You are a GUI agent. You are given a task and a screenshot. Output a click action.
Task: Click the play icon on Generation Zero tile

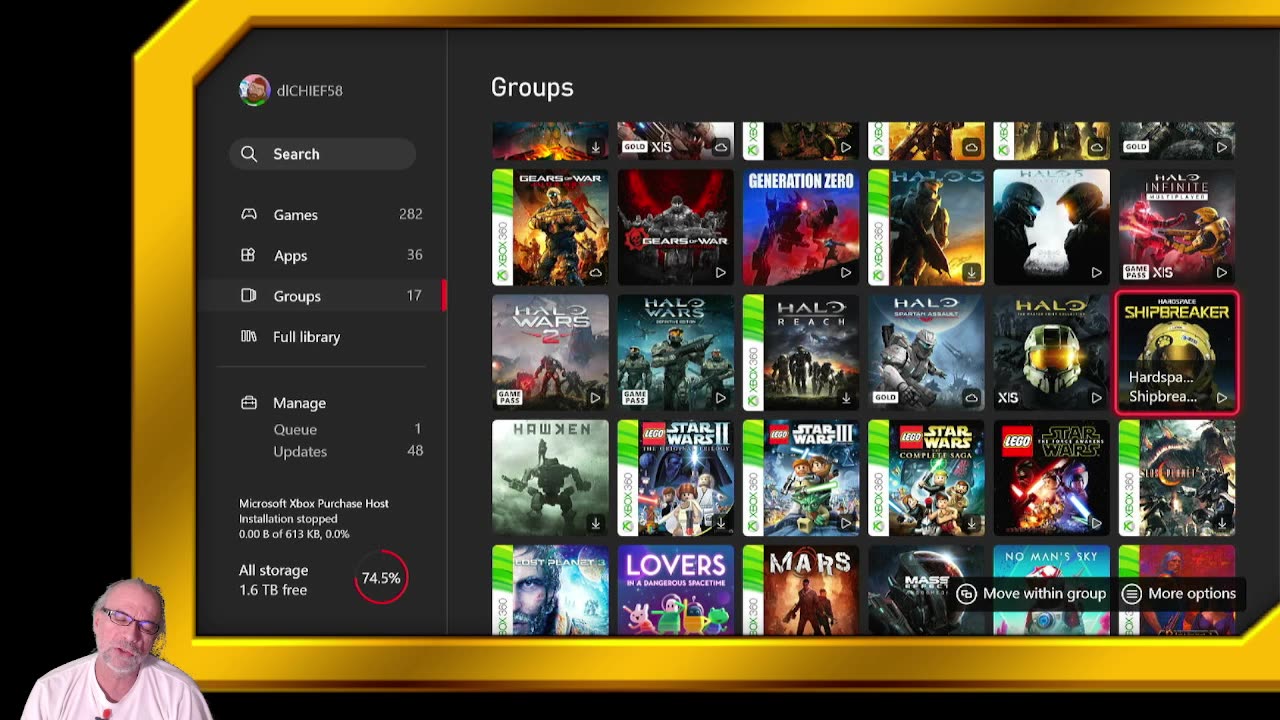(x=846, y=272)
